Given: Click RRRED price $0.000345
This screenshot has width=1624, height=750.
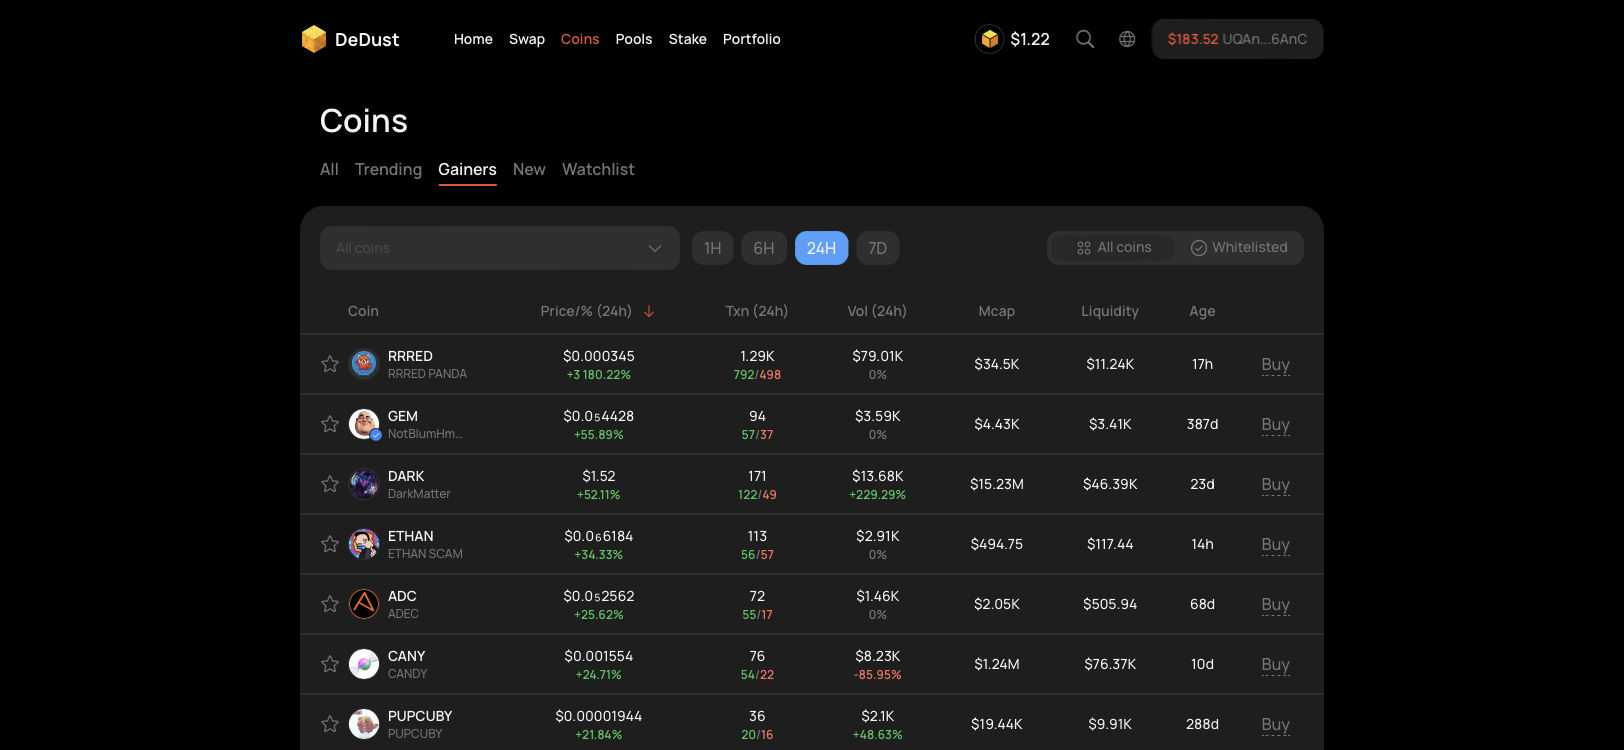Looking at the screenshot, I should pos(599,356).
